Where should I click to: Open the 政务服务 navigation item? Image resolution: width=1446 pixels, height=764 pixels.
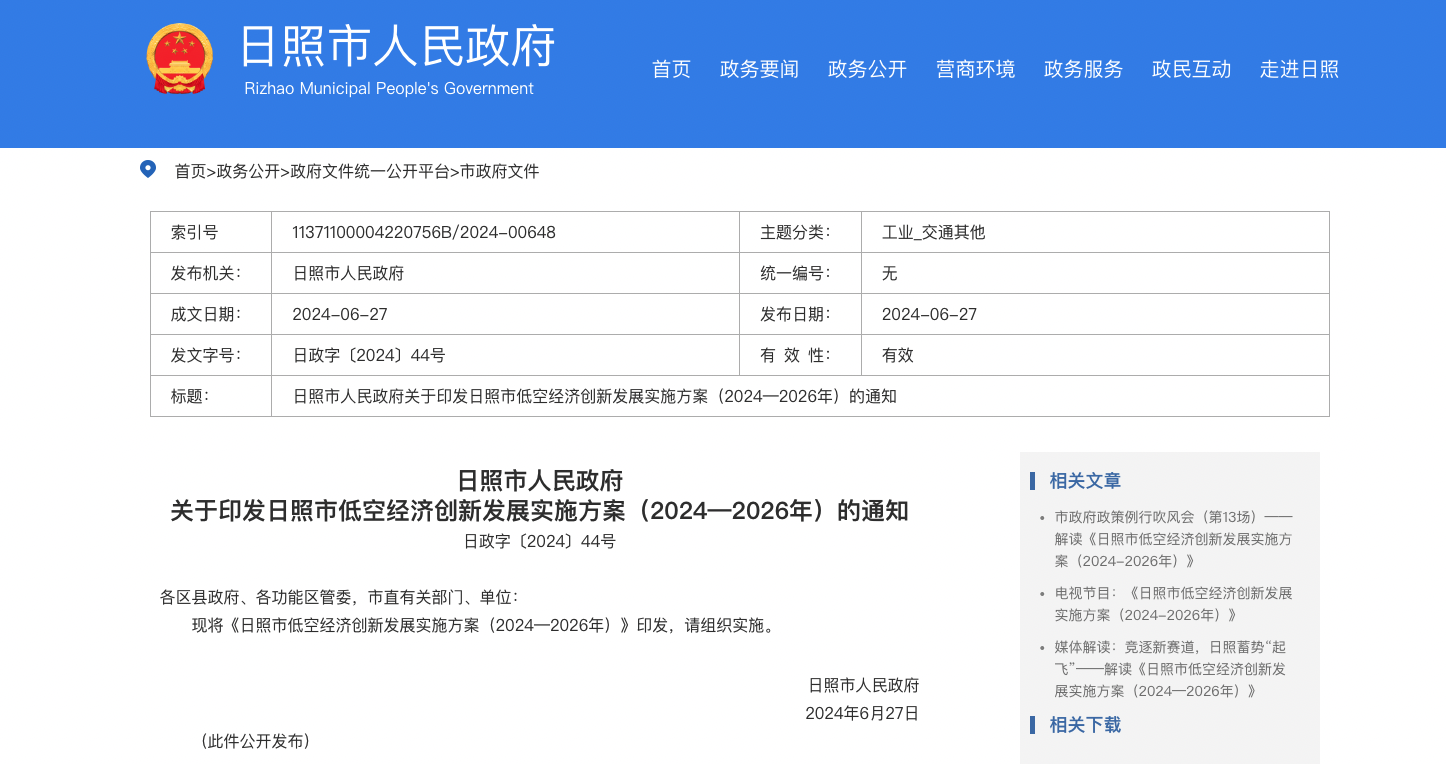[1083, 69]
